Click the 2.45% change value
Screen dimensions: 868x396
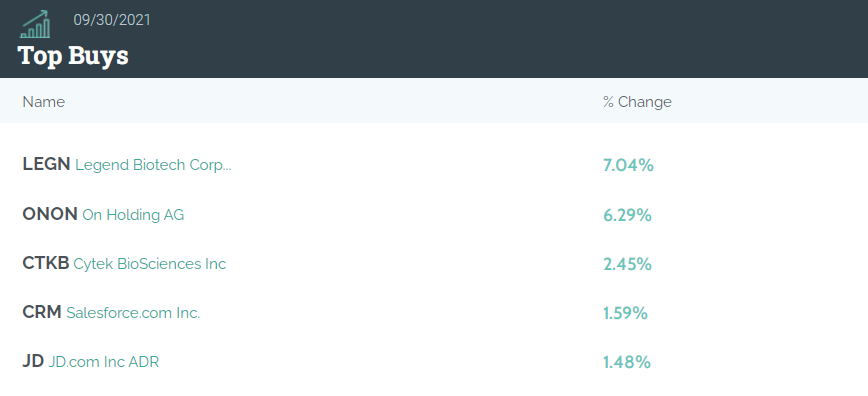coord(627,264)
